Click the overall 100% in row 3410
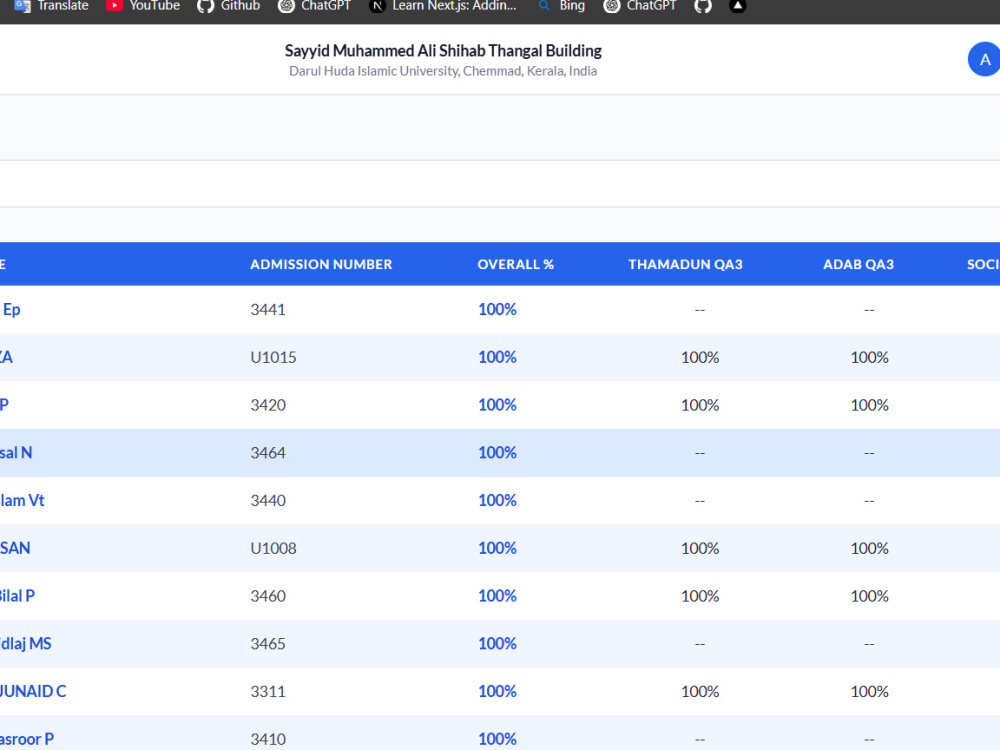This screenshot has height=750, width=1000. (497, 739)
